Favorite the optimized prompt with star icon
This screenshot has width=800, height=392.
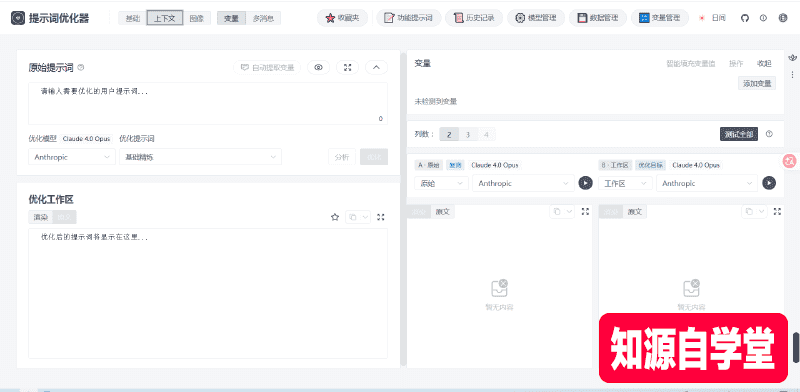tap(335, 217)
